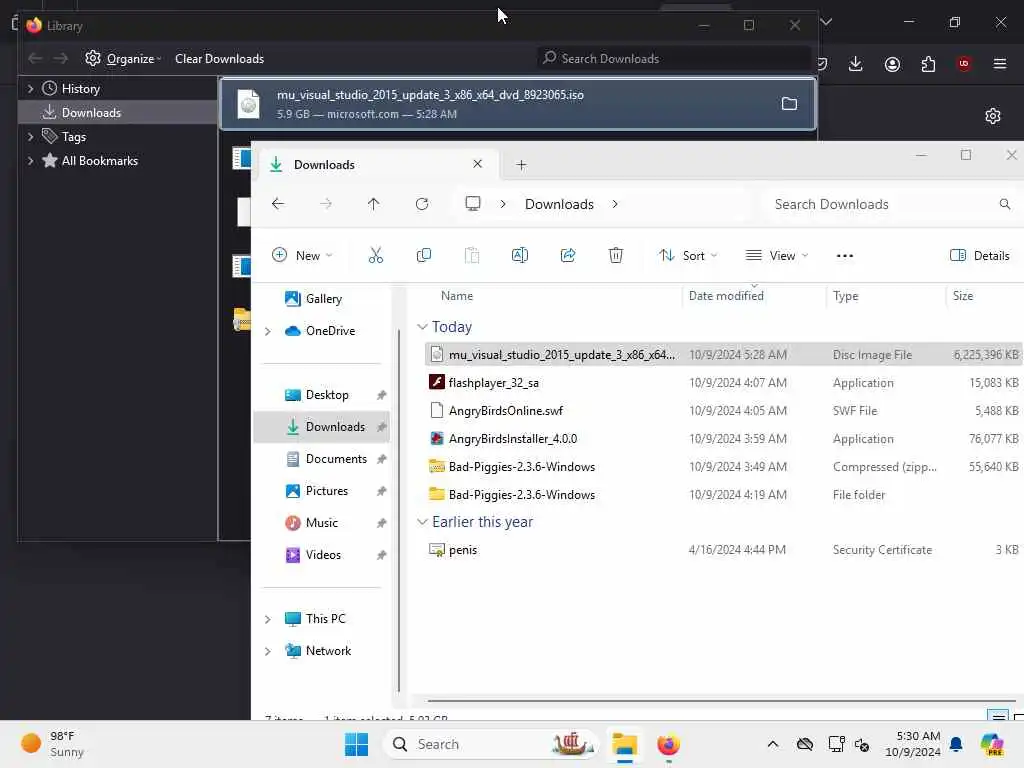Click the Downloads breadcrumb in address bar
Image resolution: width=1024 pixels, height=768 pixels.
click(x=559, y=204)
